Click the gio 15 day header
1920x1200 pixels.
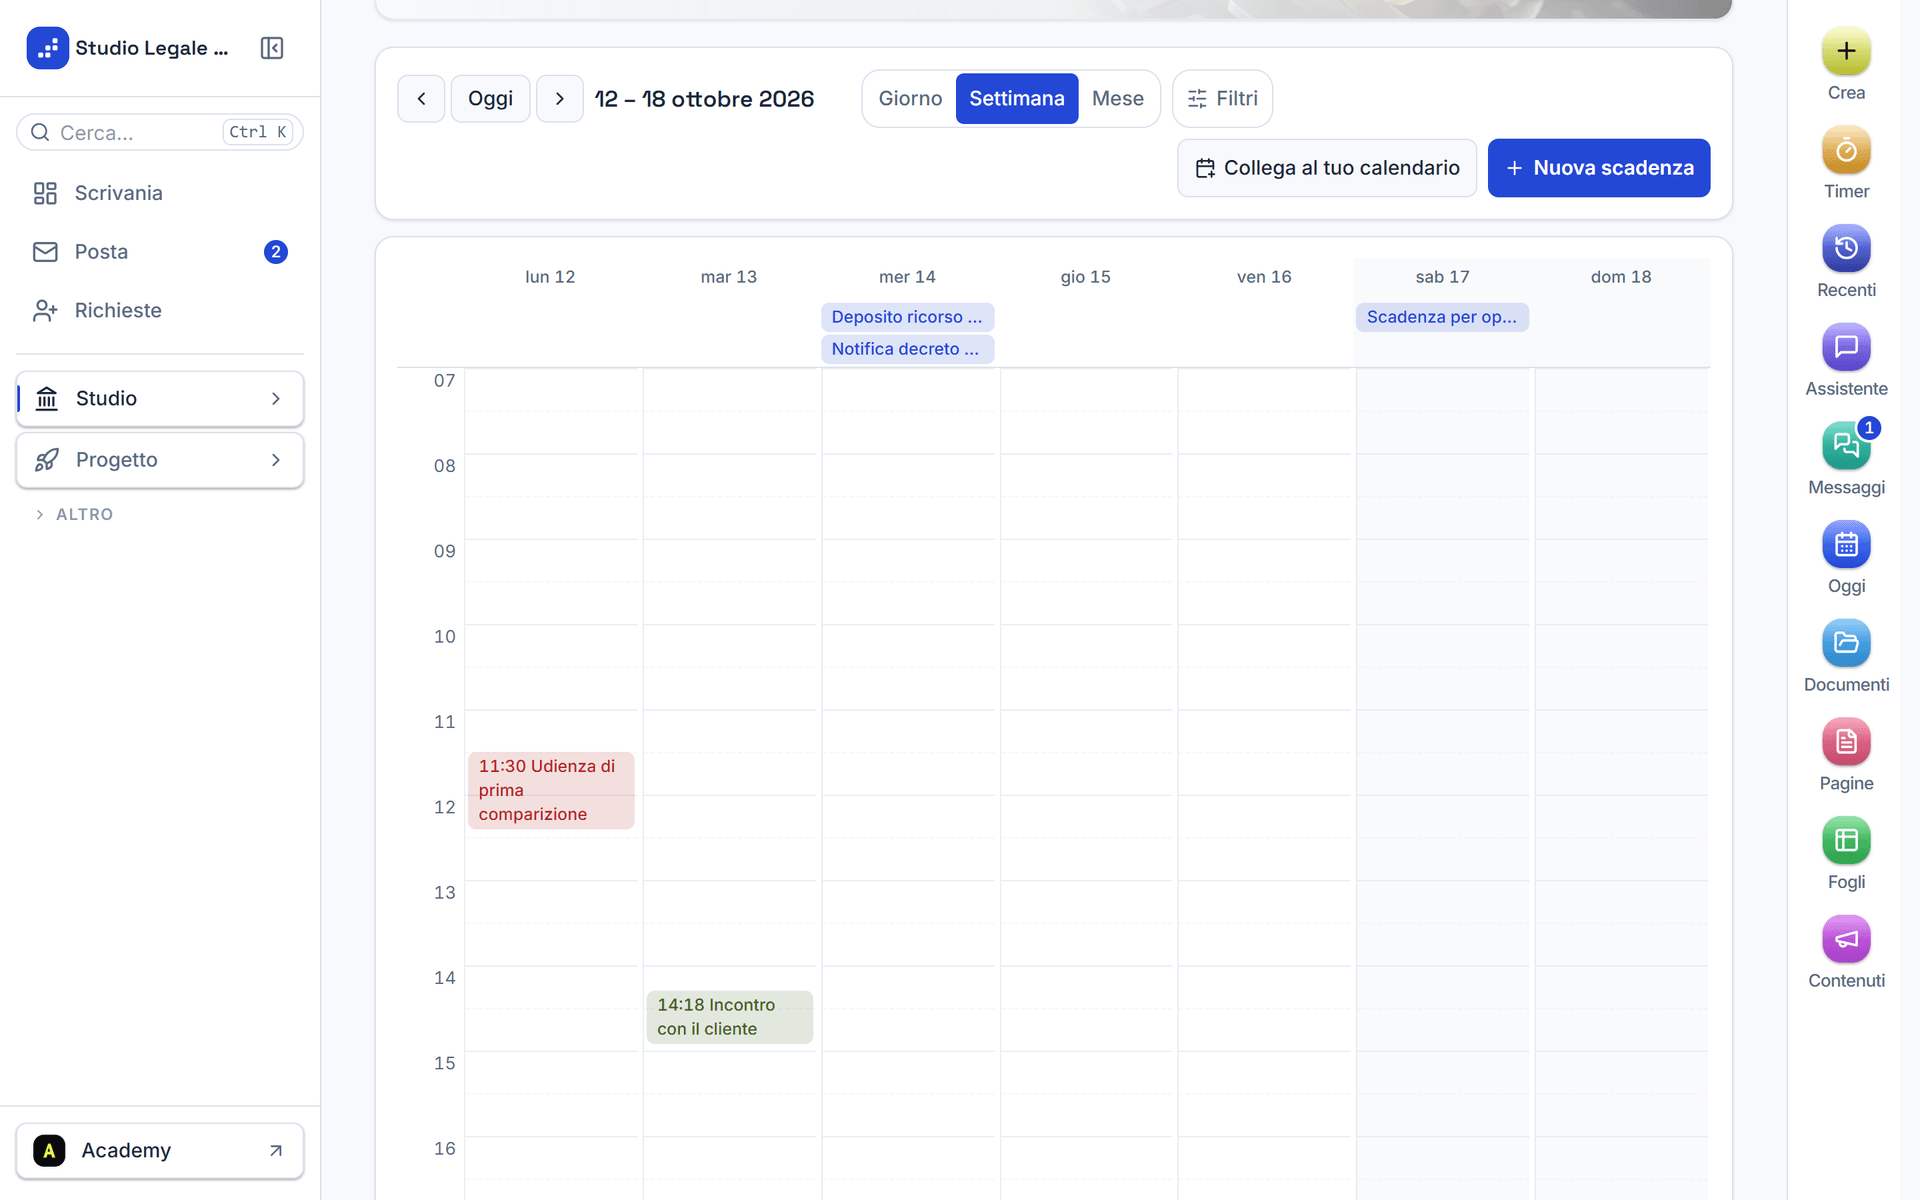tap(1086, 277)
